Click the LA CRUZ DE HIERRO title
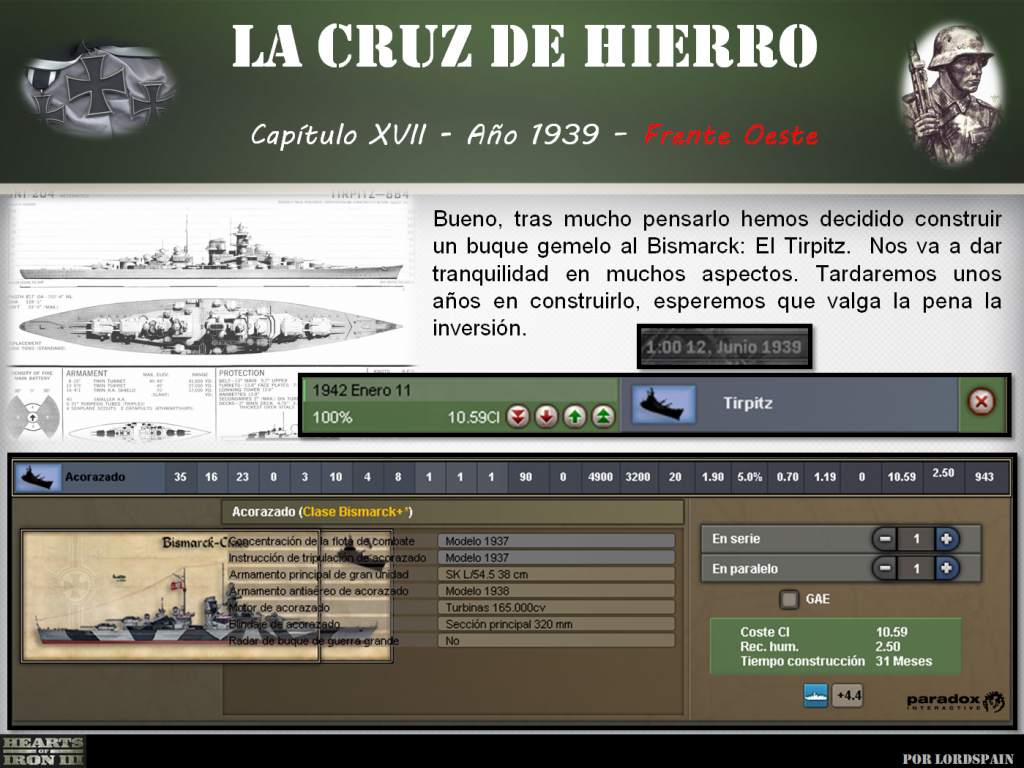The width and height of the screenshot is (1024, 768). tap(525, 46)
